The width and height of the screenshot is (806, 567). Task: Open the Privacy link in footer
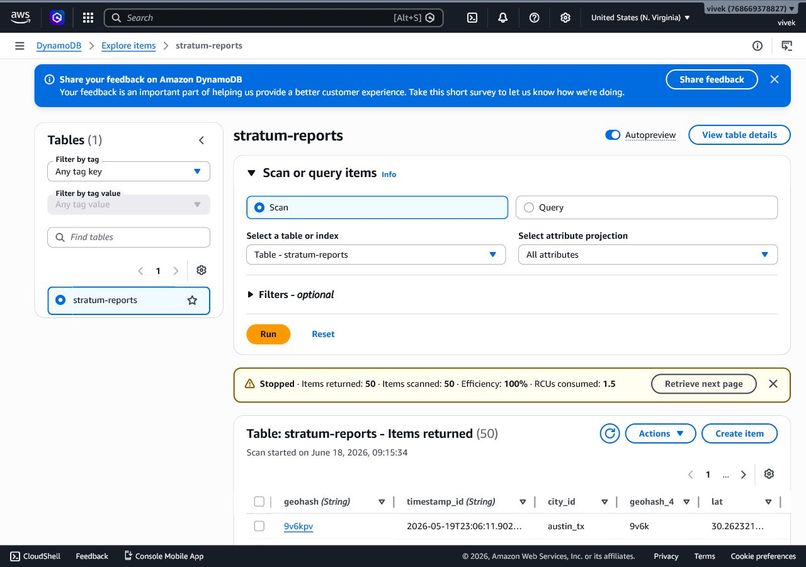point(666,556)
